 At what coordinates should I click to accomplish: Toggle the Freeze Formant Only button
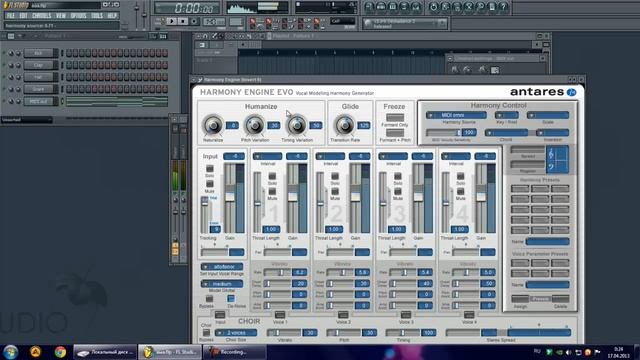tap(395, 118)
